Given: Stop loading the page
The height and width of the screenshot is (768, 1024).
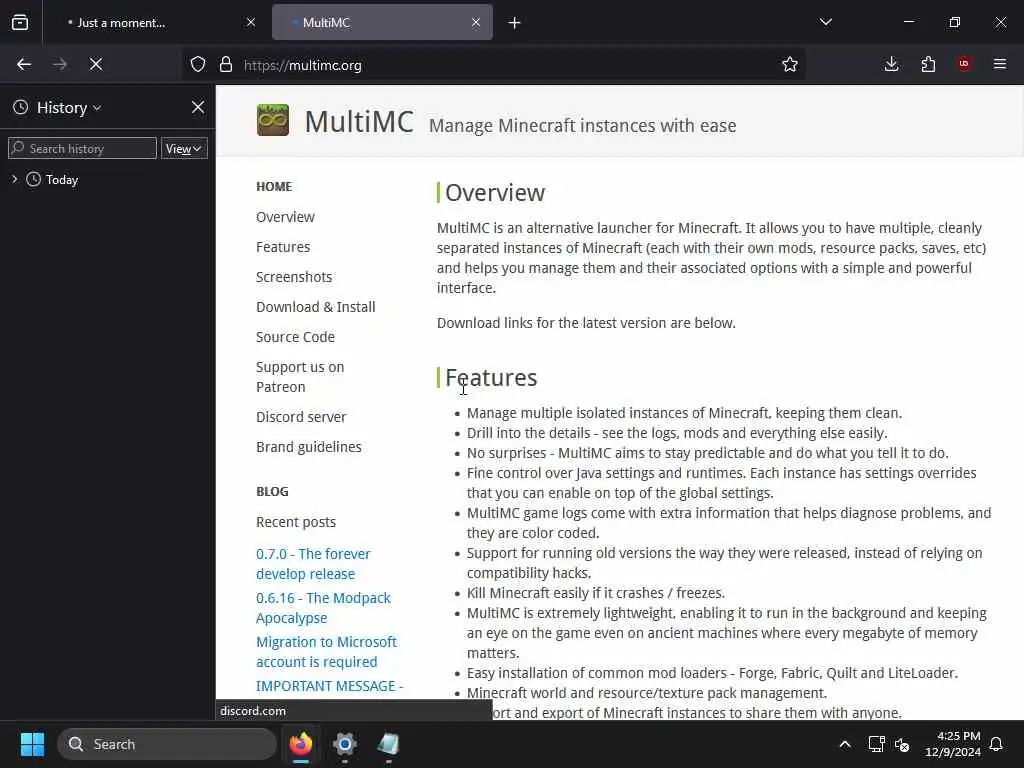Looking at the screenshot, I should 96,64.
